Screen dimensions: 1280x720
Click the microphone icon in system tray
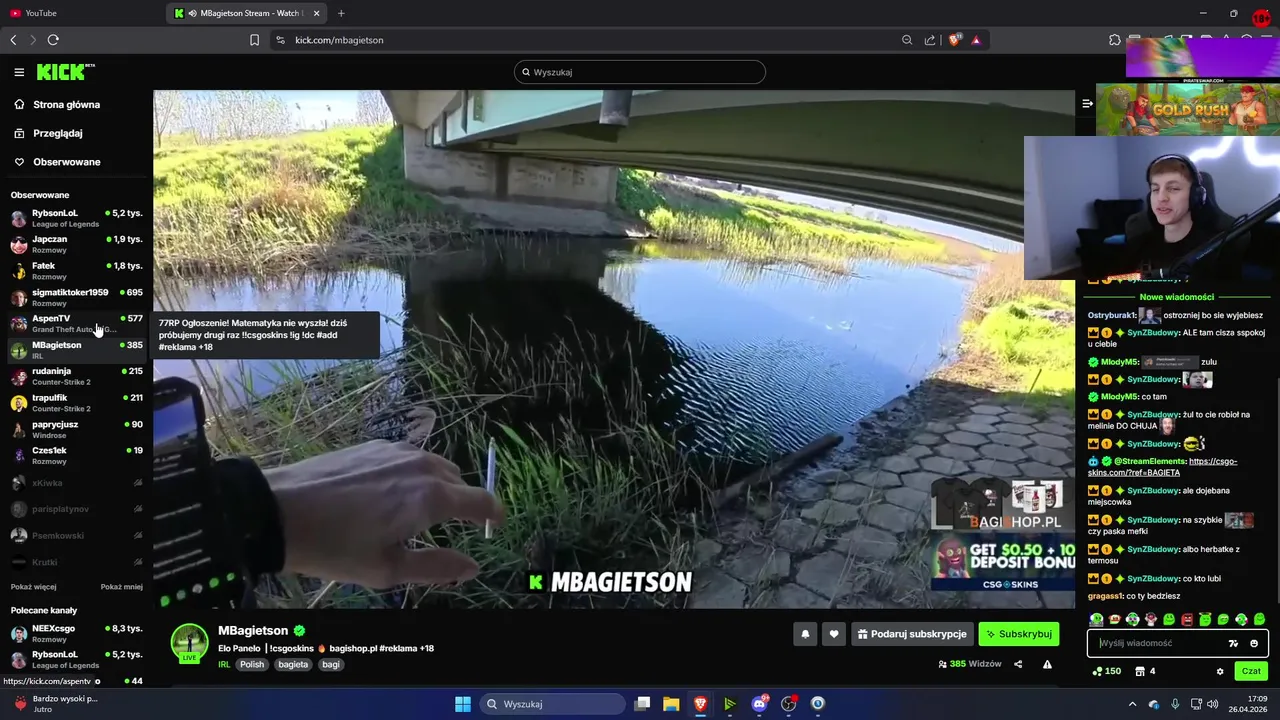point(1175,704)
